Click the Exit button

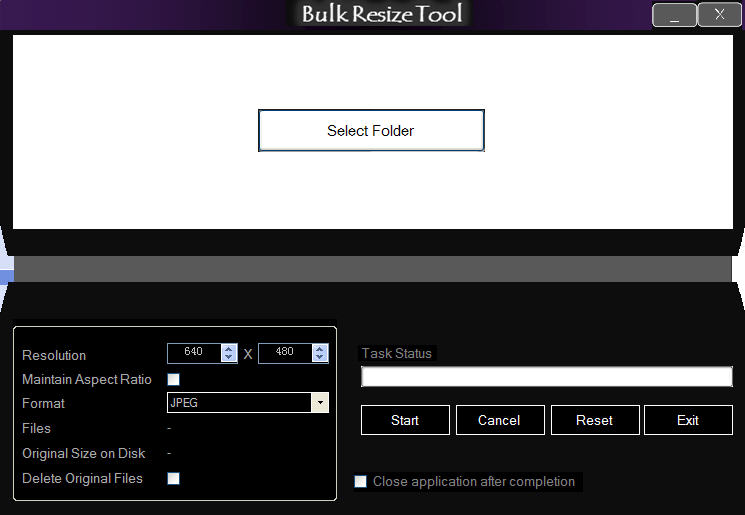point(688,420)
